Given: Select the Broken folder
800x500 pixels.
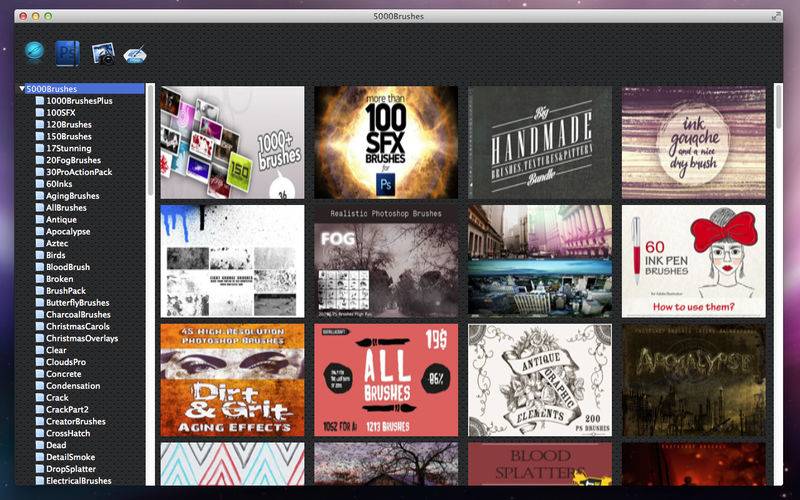Looking at the screenshot, I should click(54, 279).
